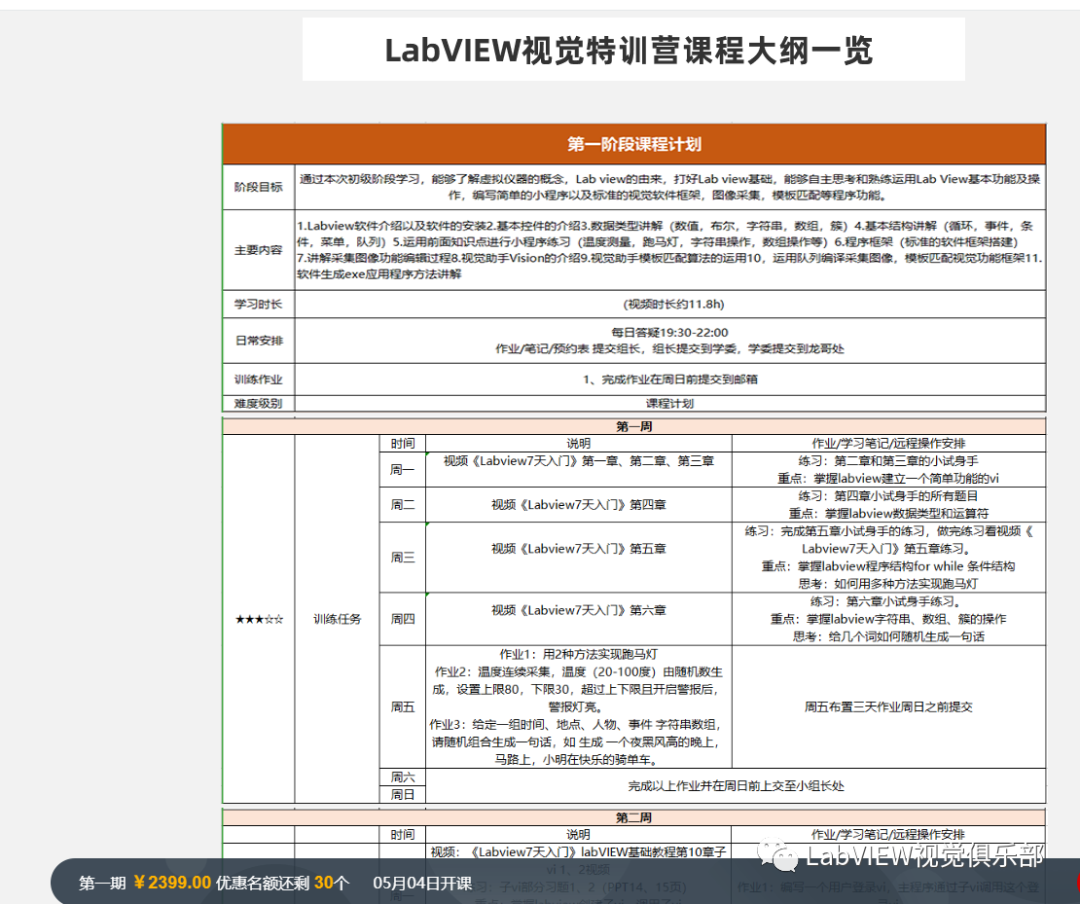Screen dimensions: 1080x904
Task: Click the 周四 cell
Action: coord(402,619)
